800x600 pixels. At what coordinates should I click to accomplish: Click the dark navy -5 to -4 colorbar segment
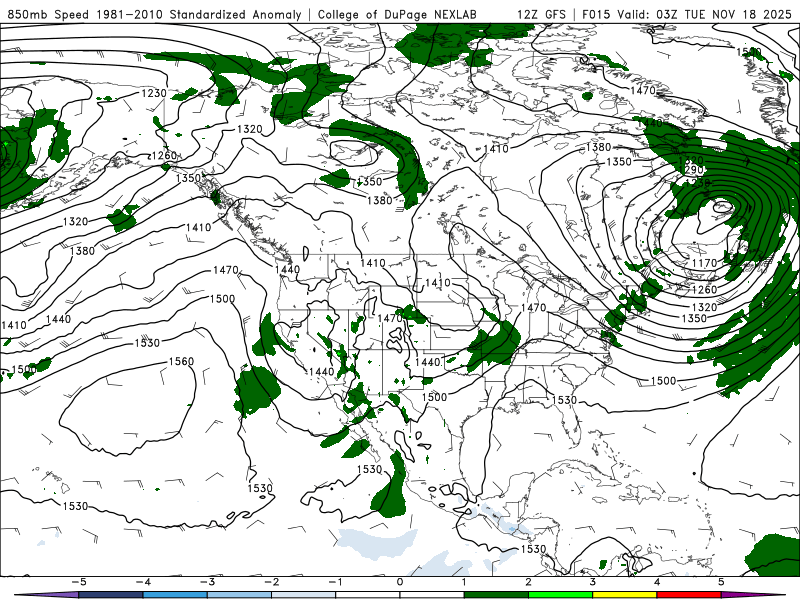point(111,595)
